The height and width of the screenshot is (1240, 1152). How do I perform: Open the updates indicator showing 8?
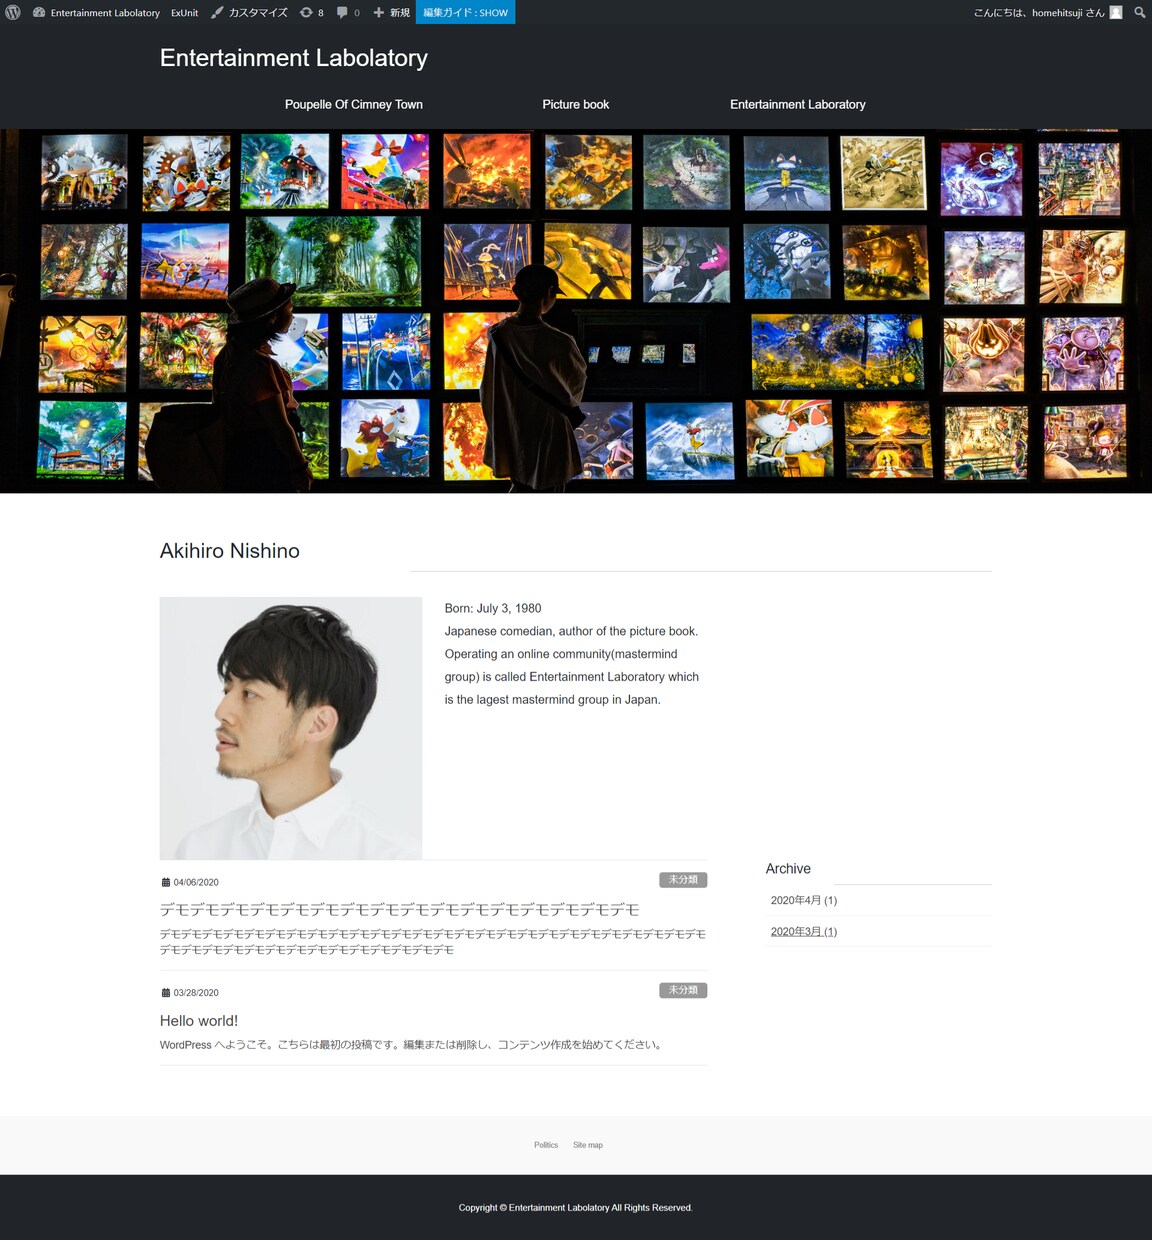click(311, 12)
